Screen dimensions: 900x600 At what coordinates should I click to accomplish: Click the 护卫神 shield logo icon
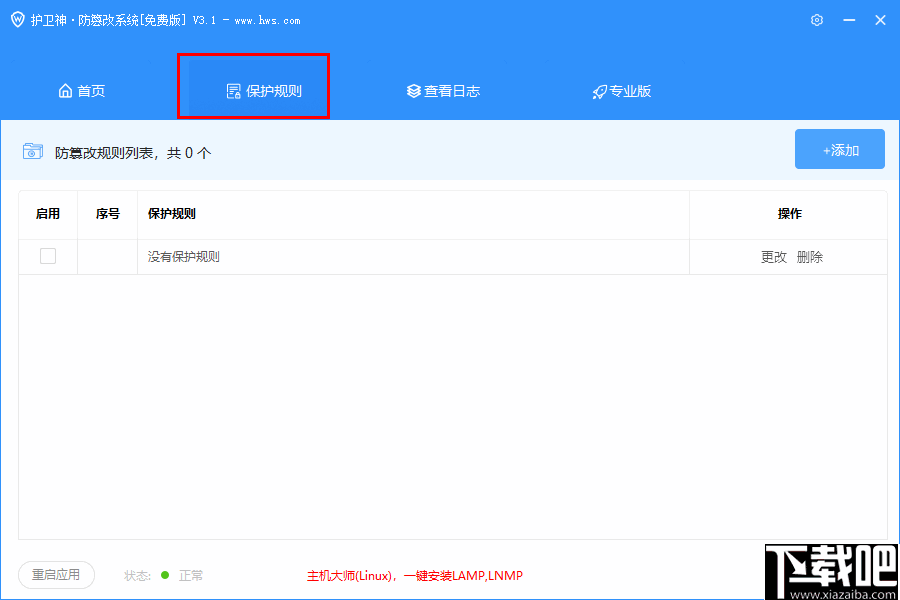pos(17,19)
